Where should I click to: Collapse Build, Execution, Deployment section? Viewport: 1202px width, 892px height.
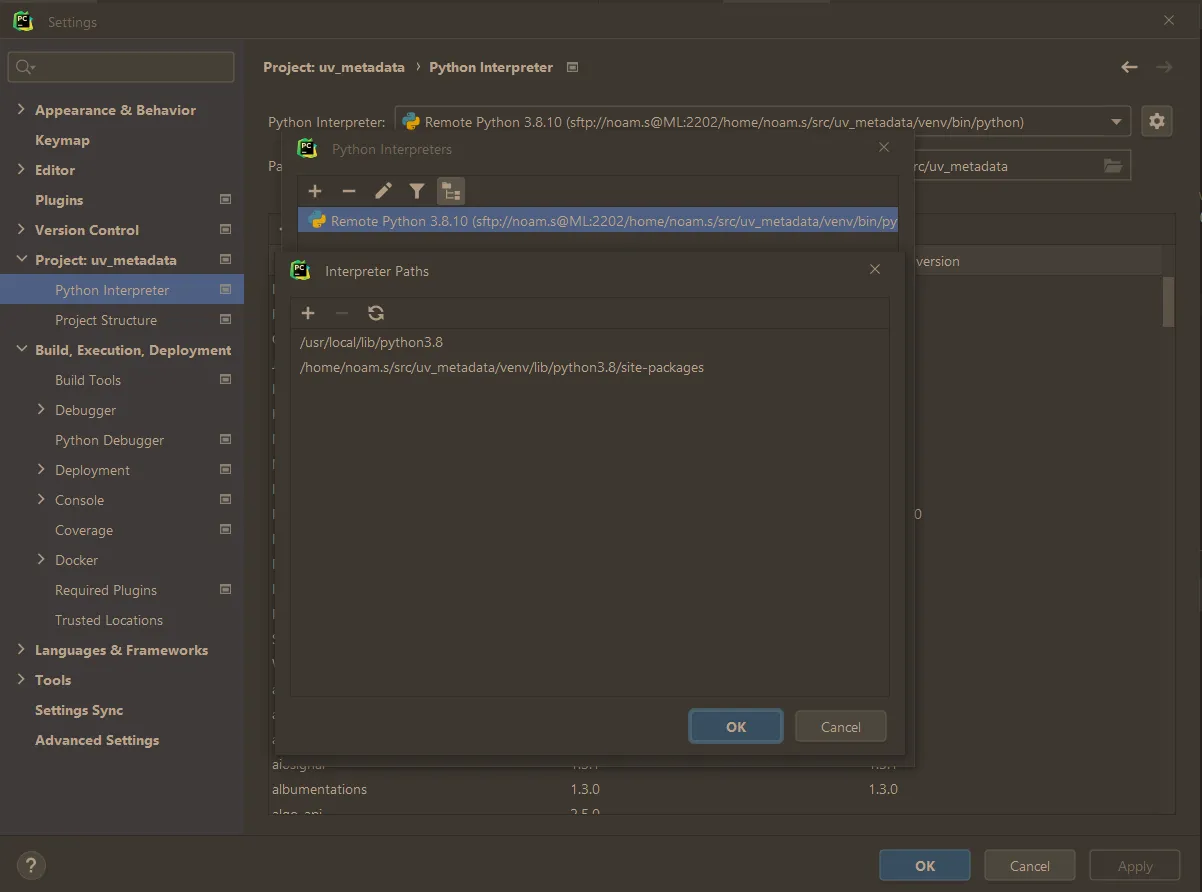tap(21, 350)
